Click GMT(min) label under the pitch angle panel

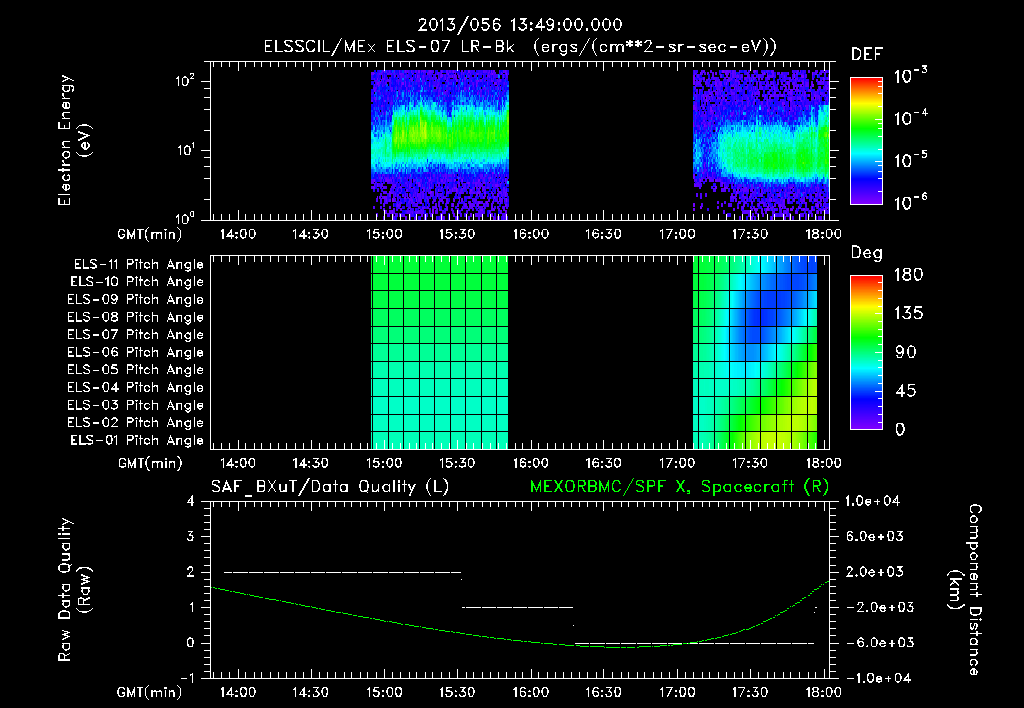(x=150, y=463)
